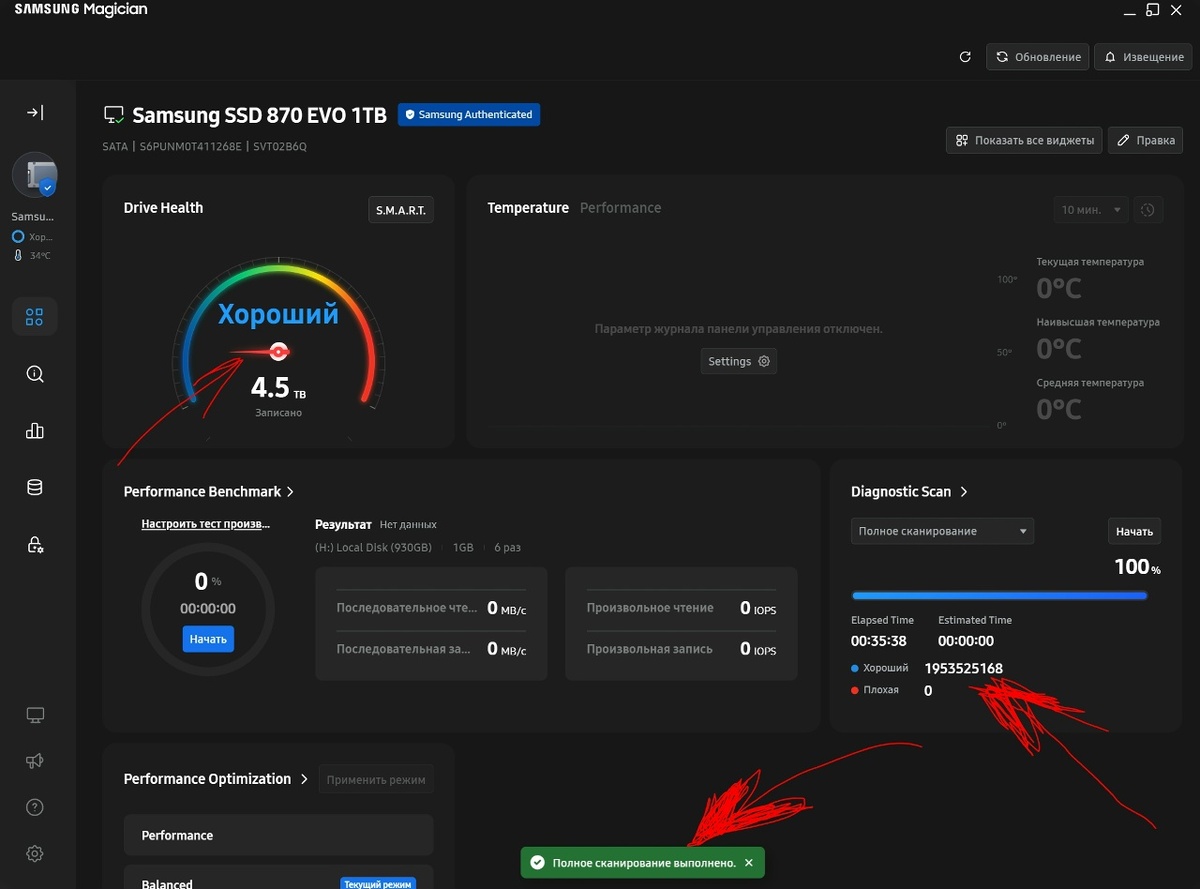This screenshot has height=889, width=1200.
Task: Open Diagnostic Scan magnifier icon in sidebar
Action: click(35, 374)
